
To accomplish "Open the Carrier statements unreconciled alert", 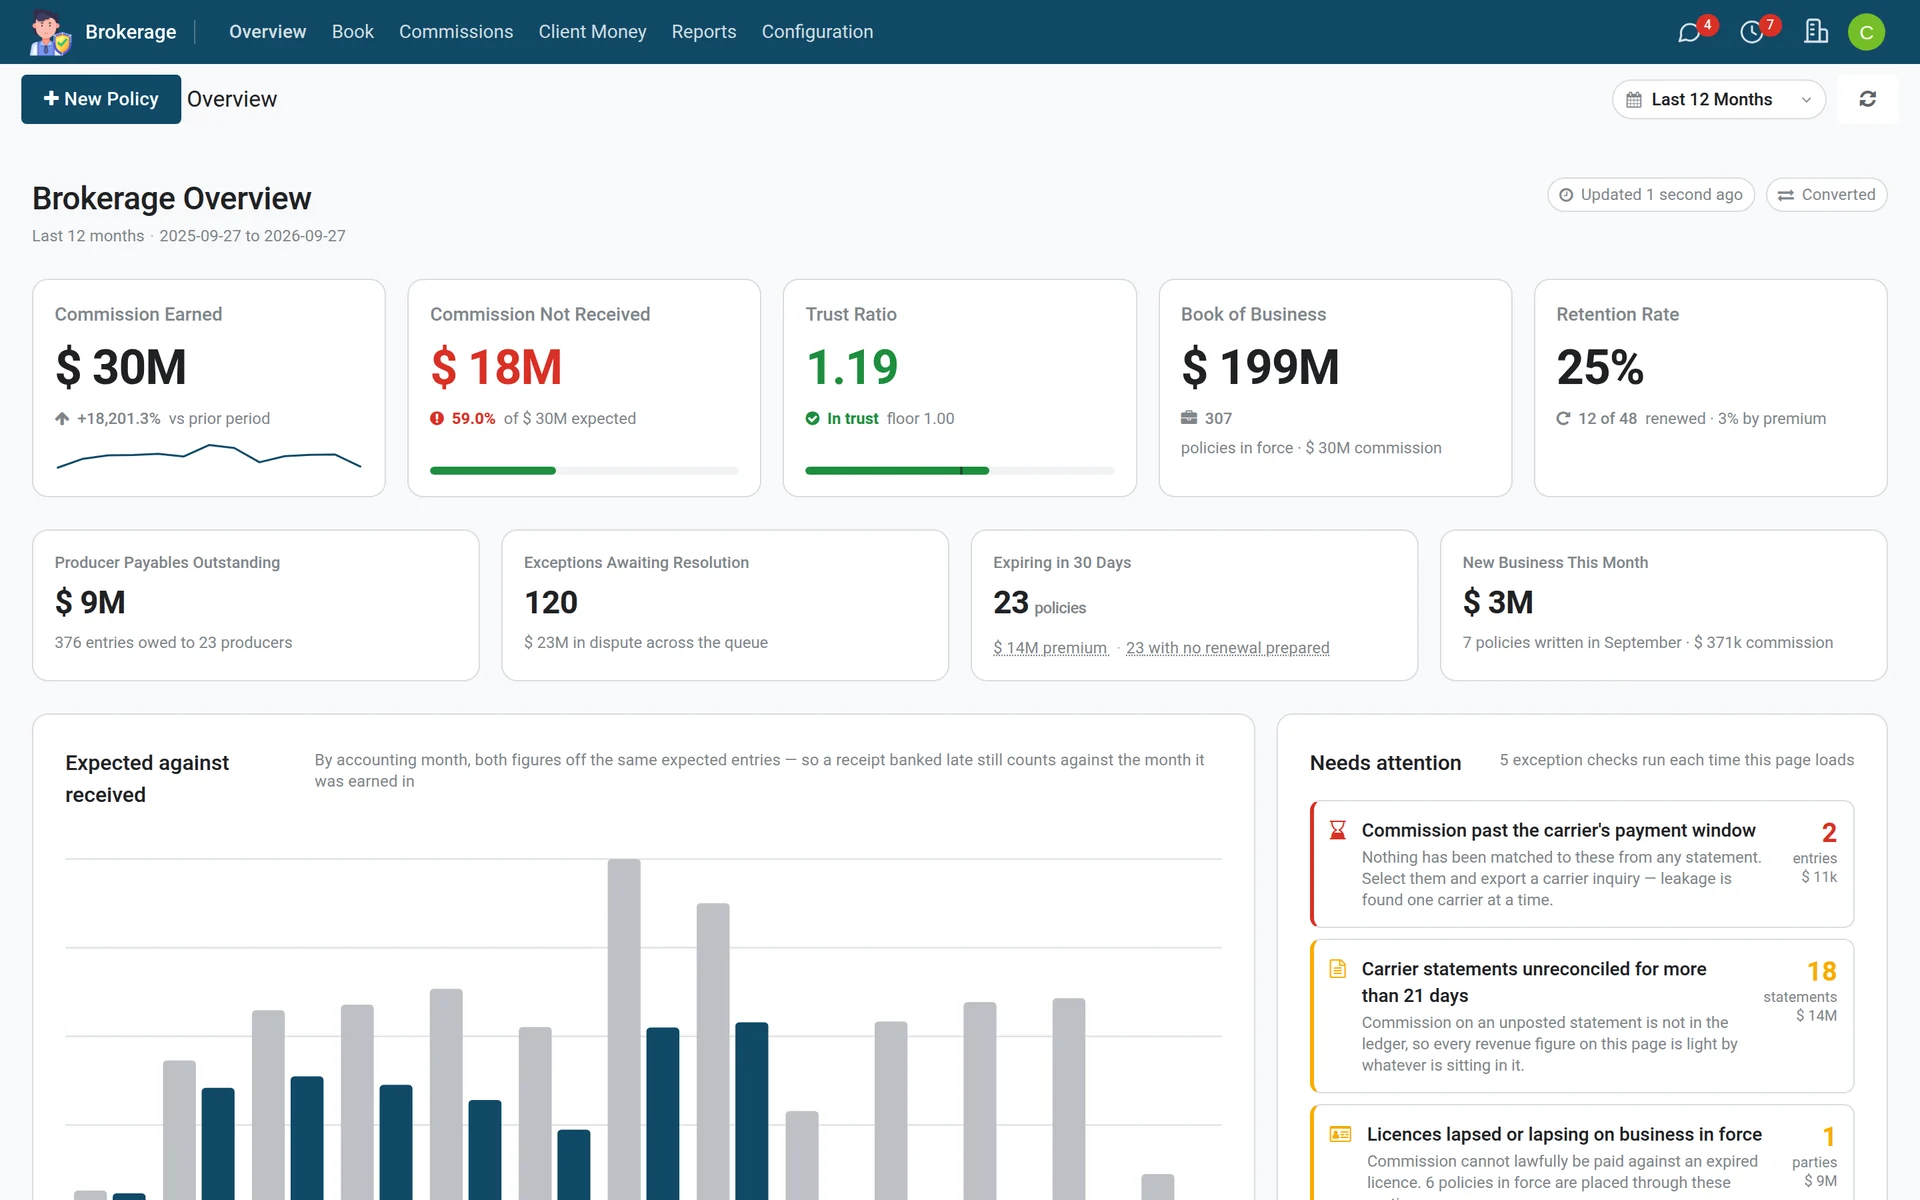I will coord(1582,1016).
